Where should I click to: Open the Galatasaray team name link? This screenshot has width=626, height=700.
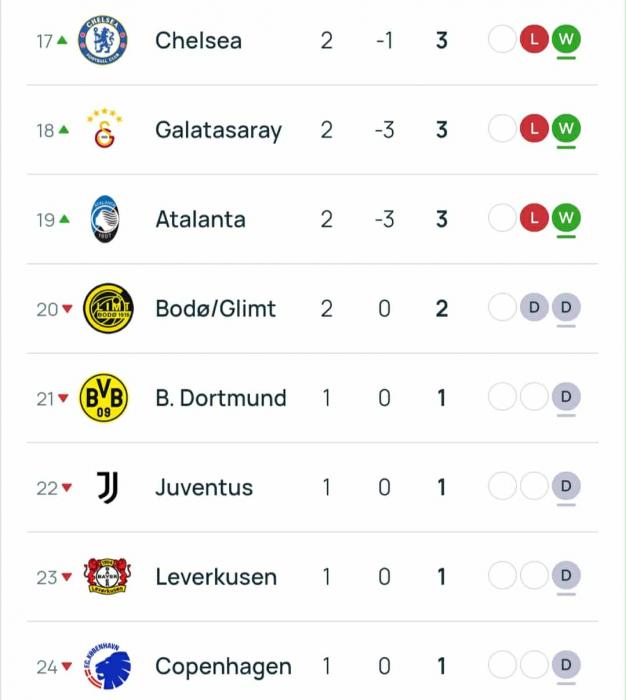(218, 130)
